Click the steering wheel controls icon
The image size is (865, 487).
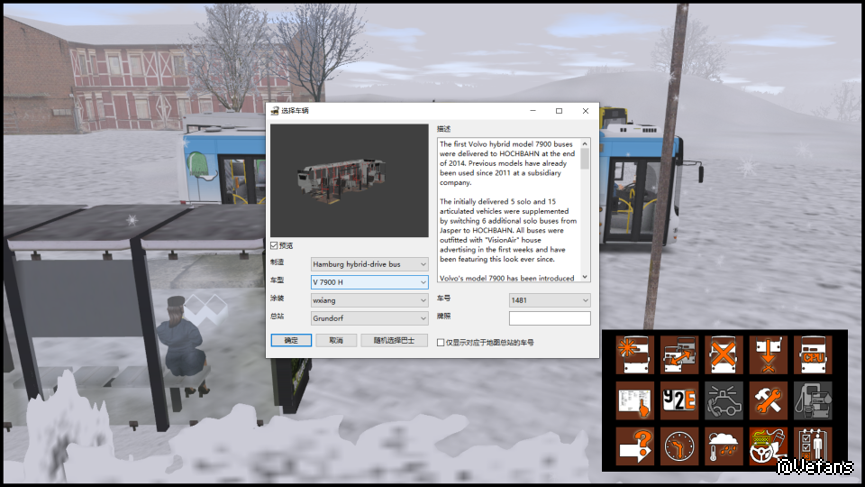[x=769, y=445]
